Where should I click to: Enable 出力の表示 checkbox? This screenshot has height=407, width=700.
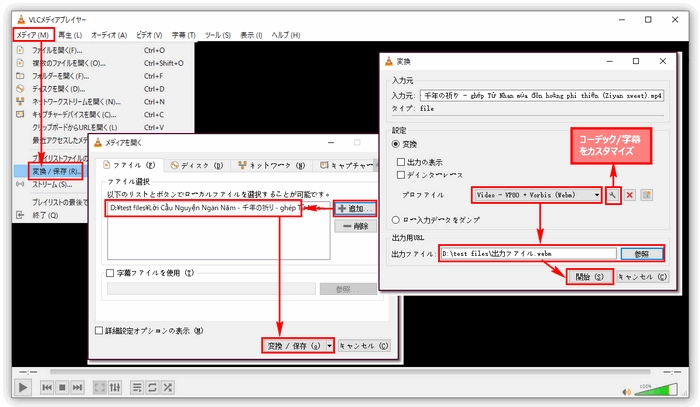[401, 162]
